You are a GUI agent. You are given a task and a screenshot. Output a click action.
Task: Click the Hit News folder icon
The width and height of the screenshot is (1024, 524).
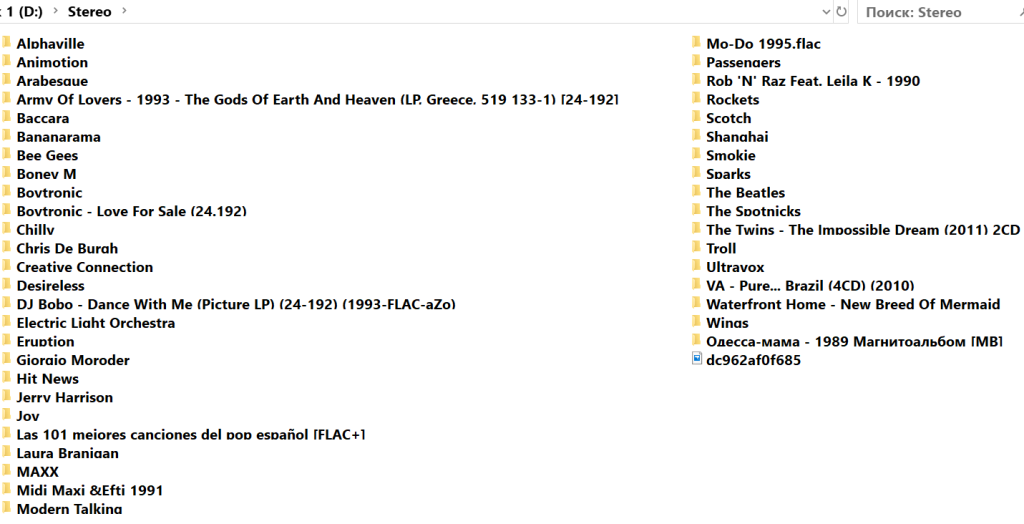(6, 378)
